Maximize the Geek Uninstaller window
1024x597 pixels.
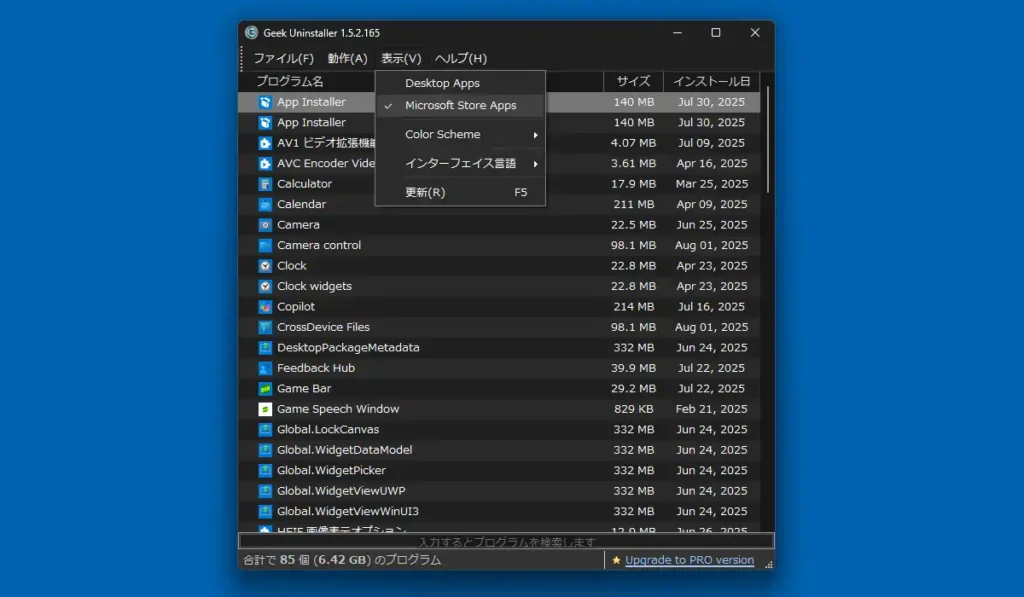pos(716,33)
